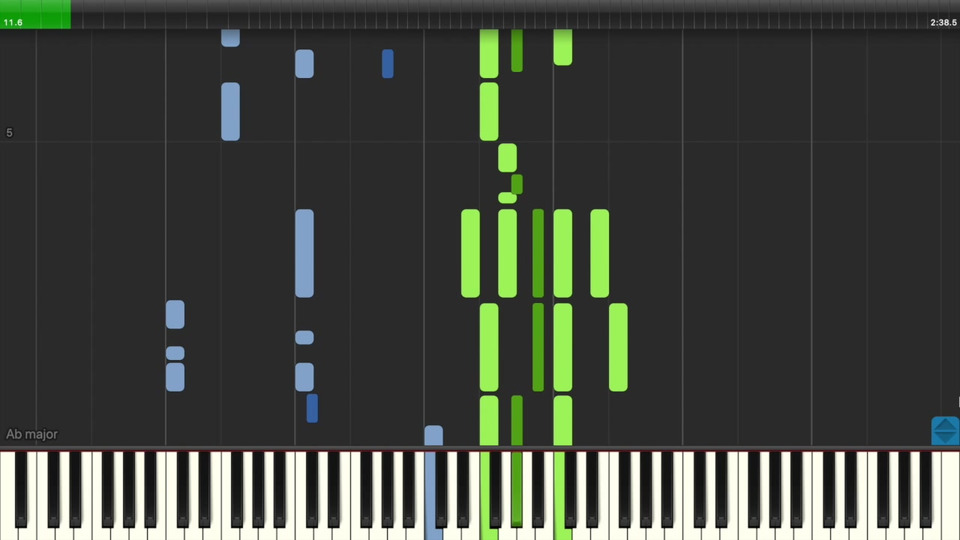The width and height of the screenshot is (960, 540).
Task: Tap the leftmost white piano key
Action: point(9,496)
